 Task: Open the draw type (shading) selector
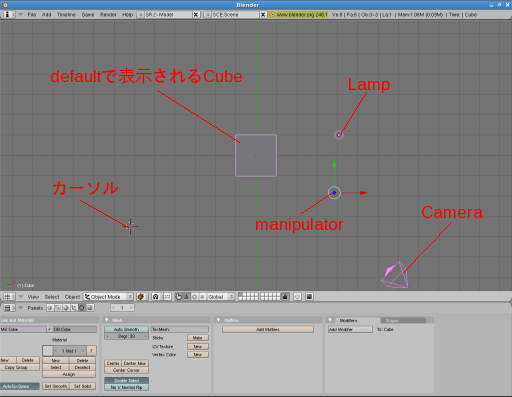[141, 297]
